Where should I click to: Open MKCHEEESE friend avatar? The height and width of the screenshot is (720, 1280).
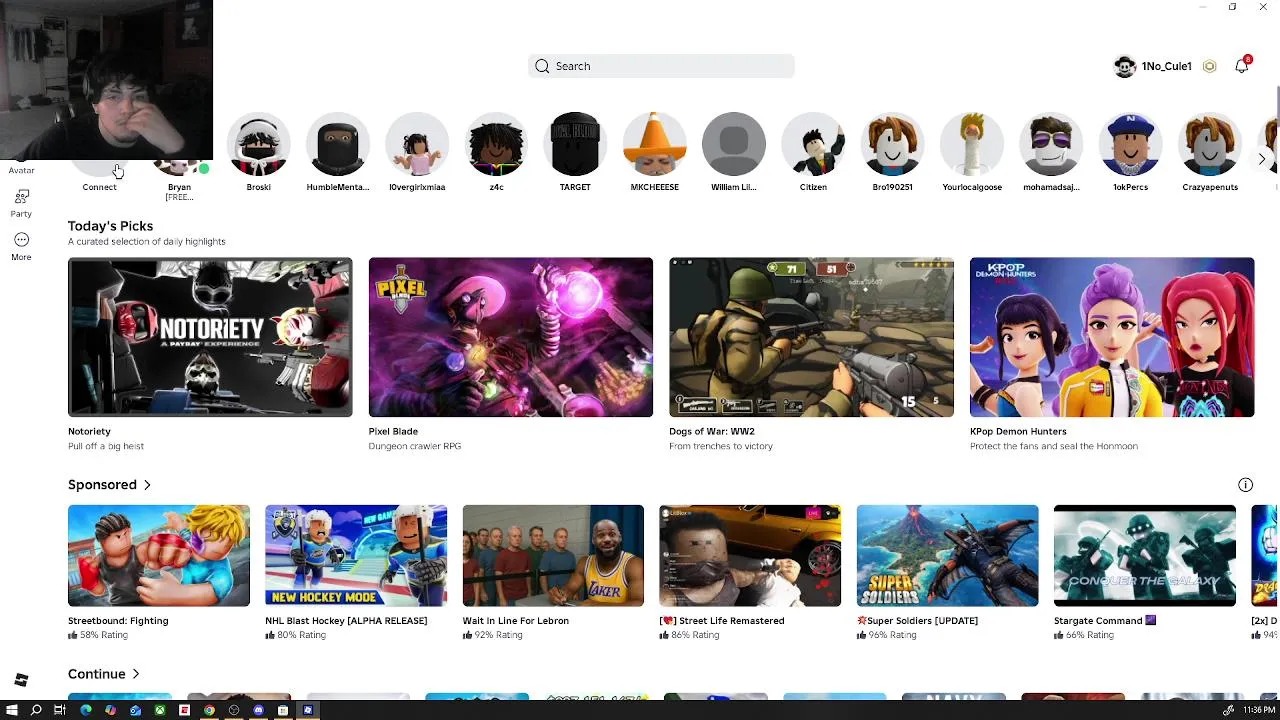point(655,144)
